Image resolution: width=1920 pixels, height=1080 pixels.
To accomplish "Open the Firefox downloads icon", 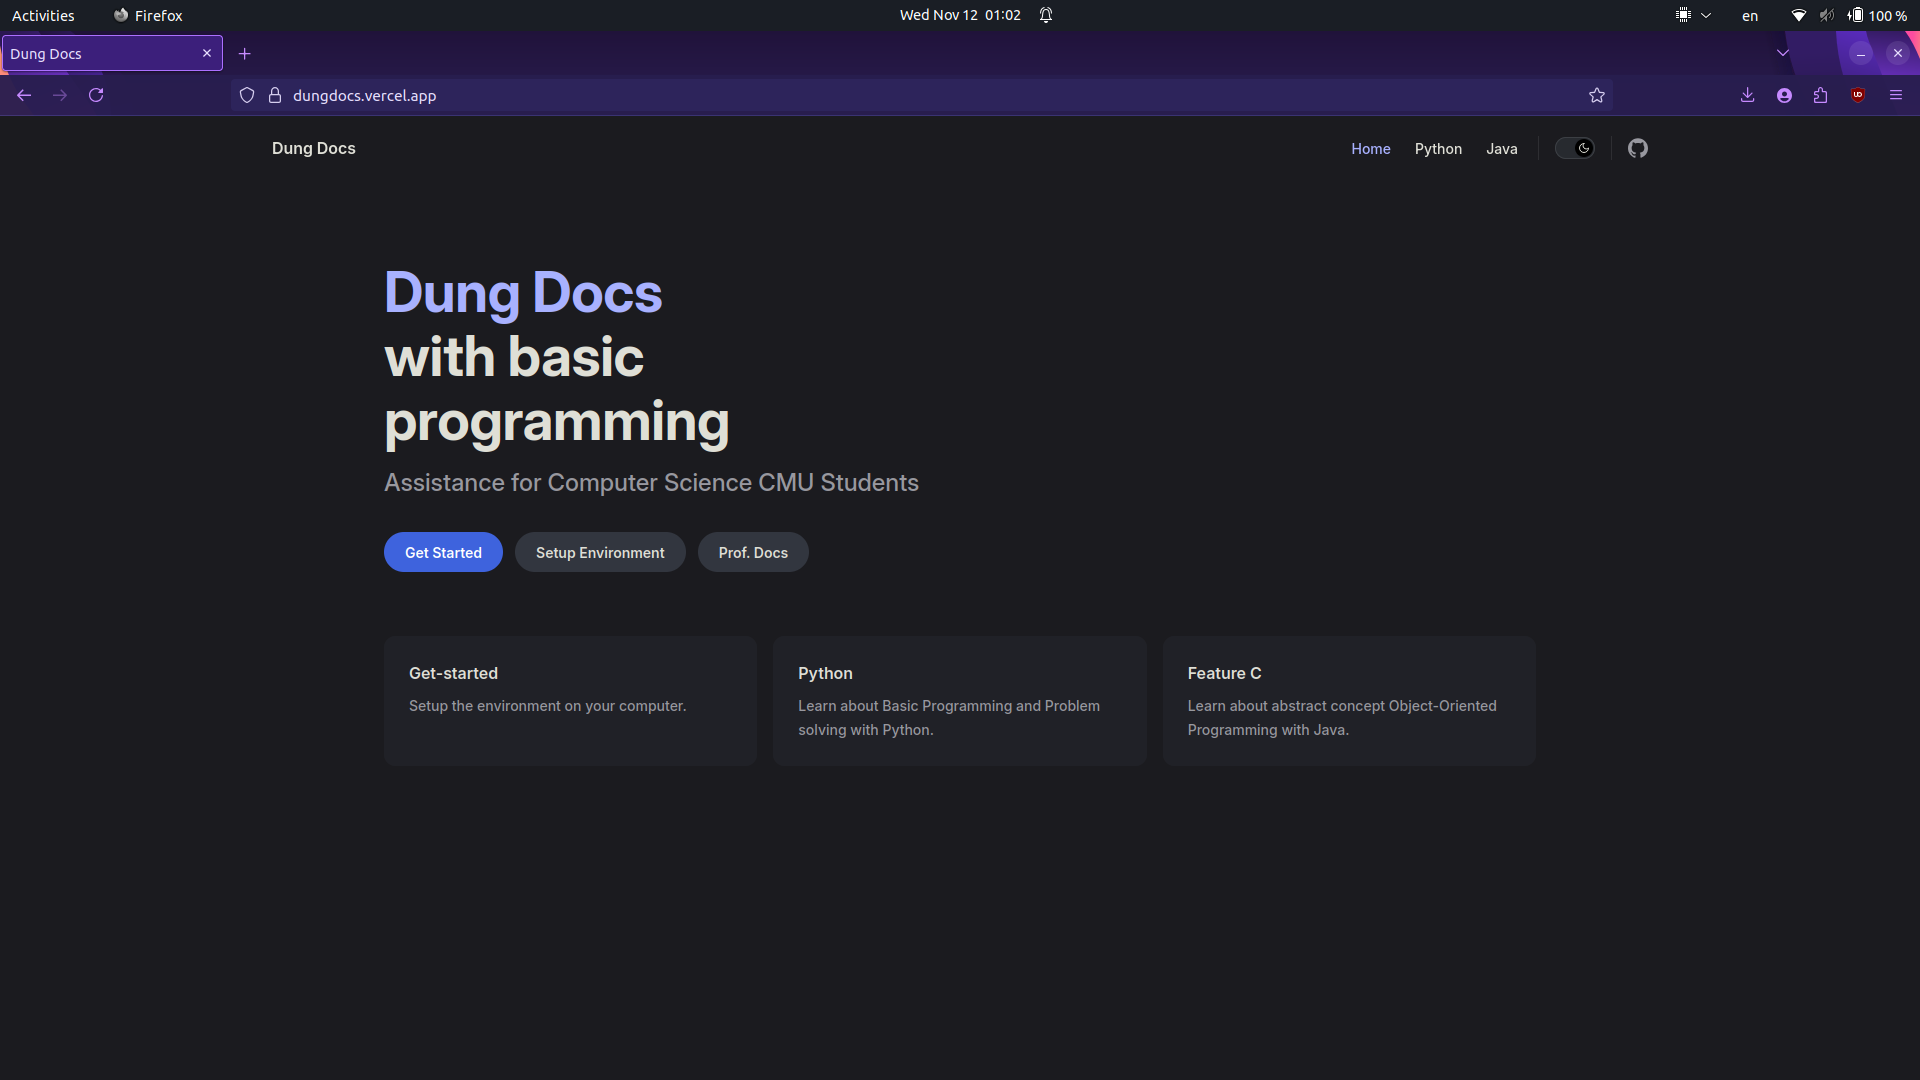I will point(1747,95).
